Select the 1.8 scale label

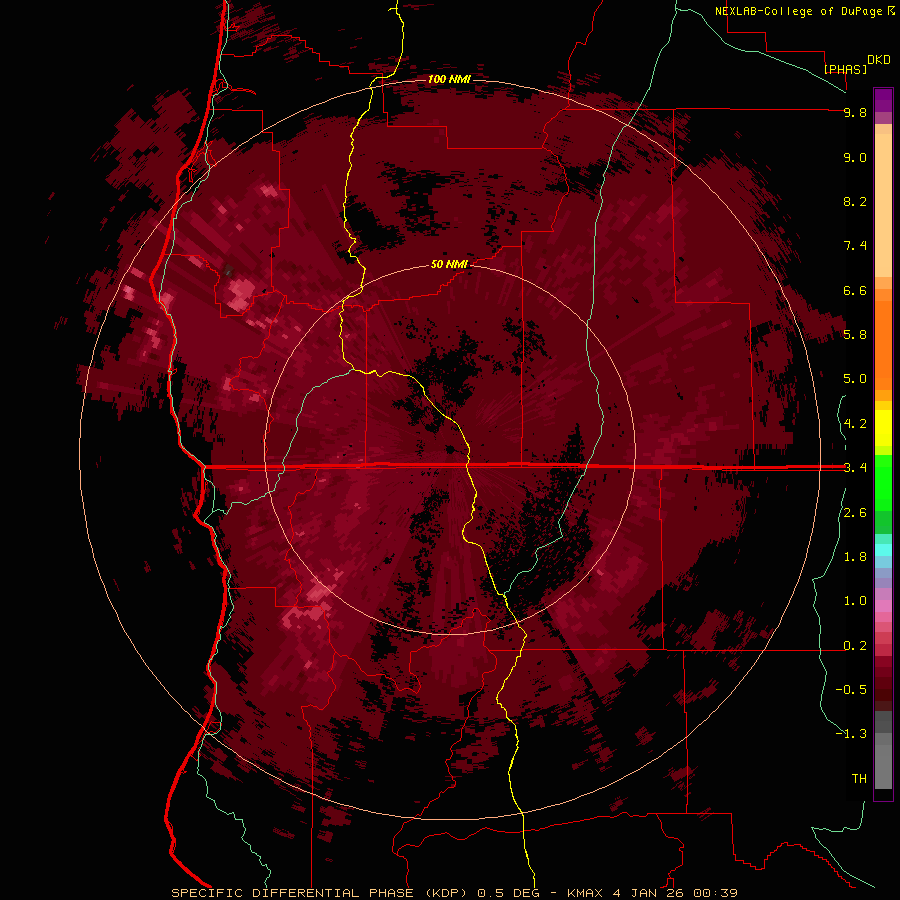pos(855,557)
